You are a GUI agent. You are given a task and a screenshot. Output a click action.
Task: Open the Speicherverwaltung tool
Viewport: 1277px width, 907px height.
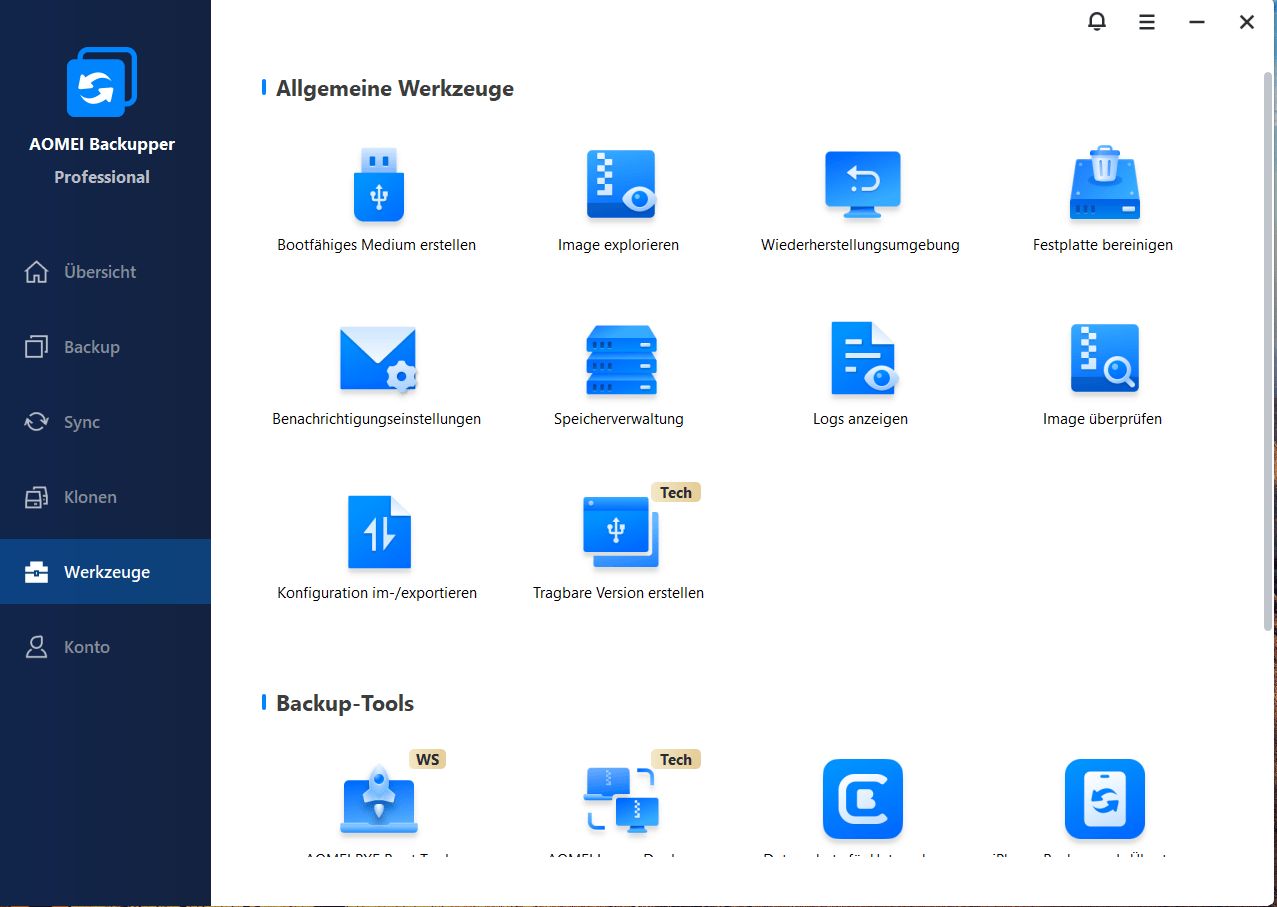tap(620, 360)
